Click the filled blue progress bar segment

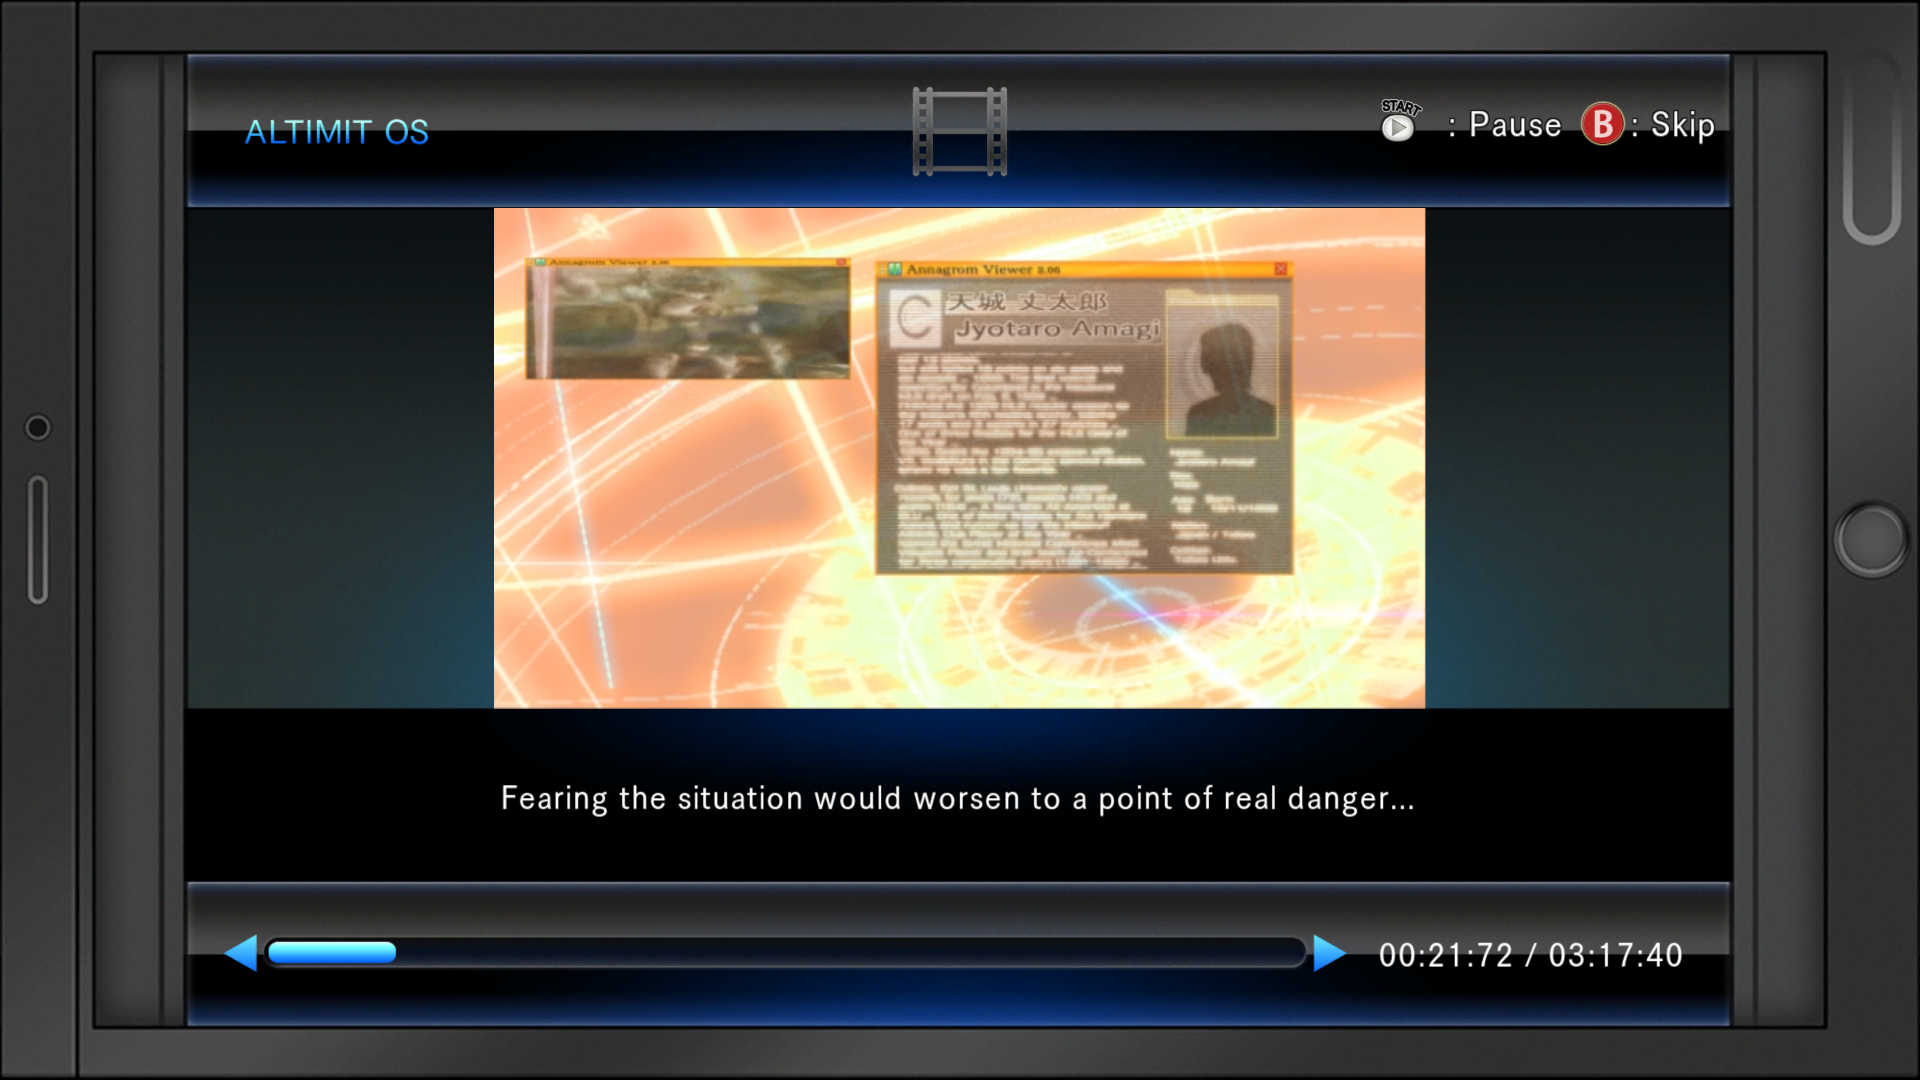pos(332,953)
